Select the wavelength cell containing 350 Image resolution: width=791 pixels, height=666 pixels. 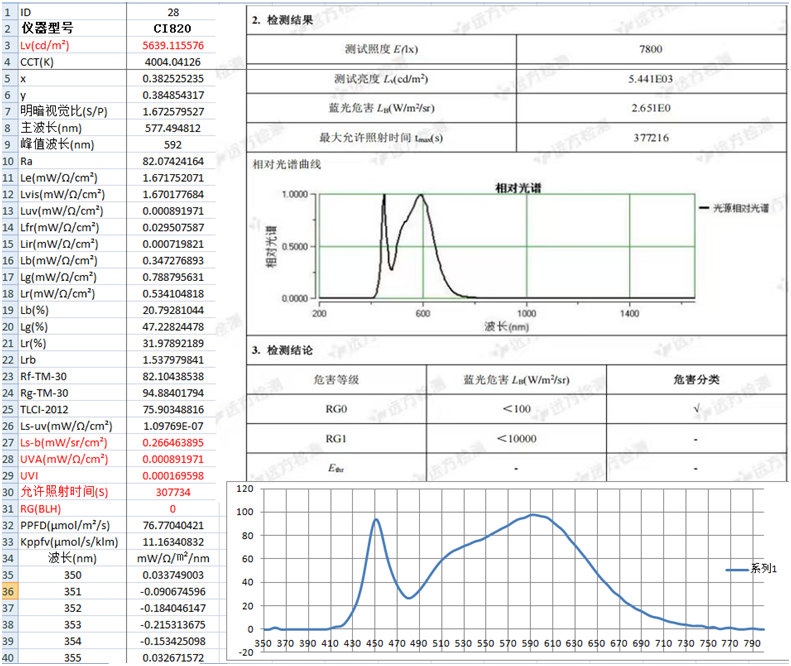coord(70,575)
